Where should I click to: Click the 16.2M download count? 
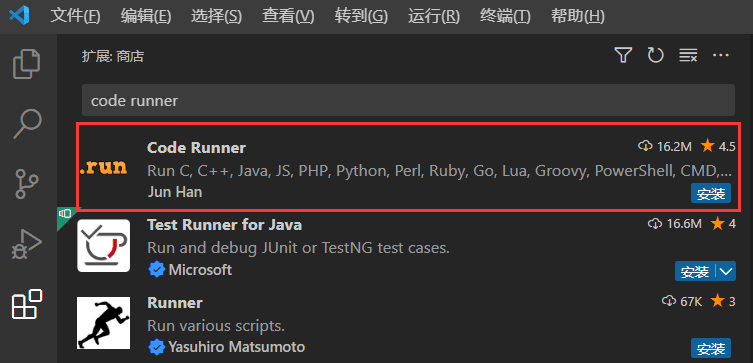tap(674, 146)
